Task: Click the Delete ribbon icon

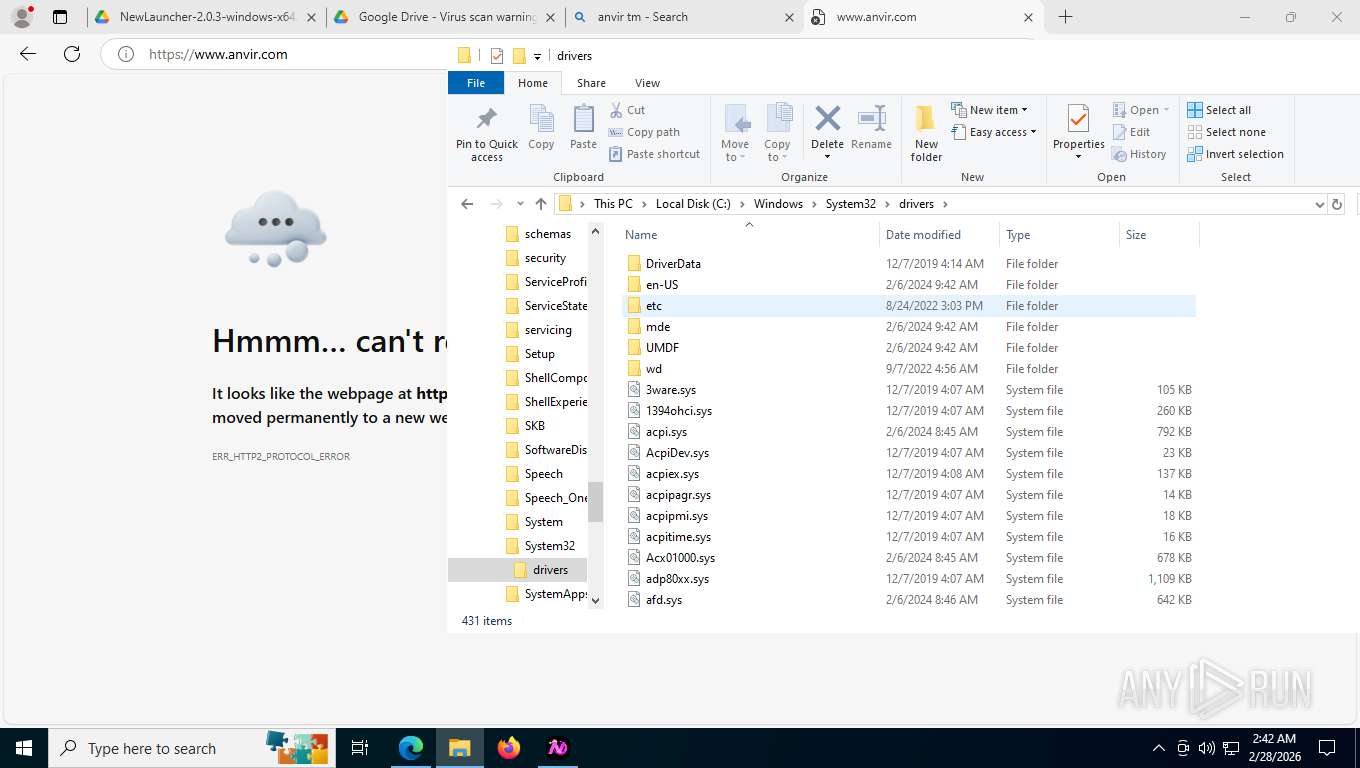Action: [x=827, y=133]
